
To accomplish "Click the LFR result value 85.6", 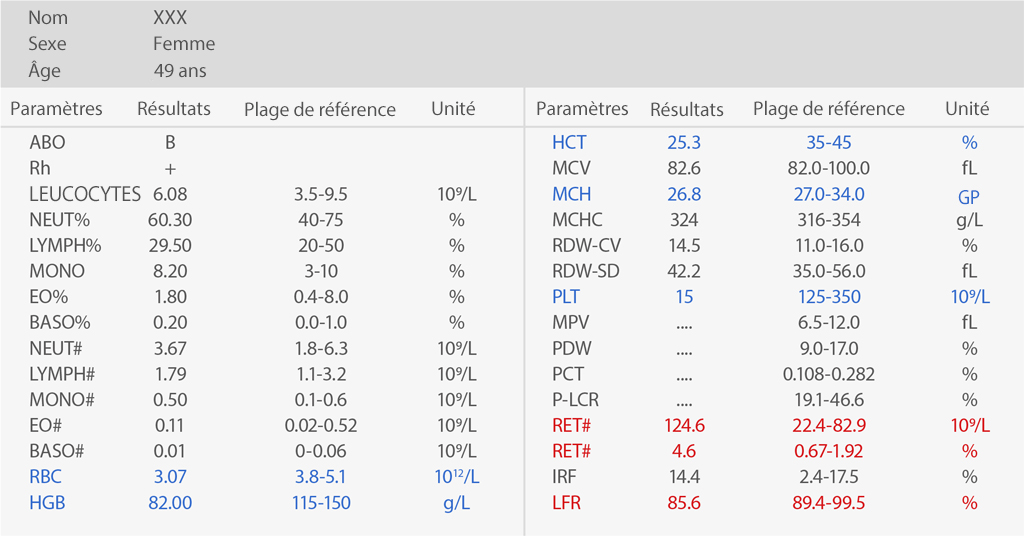I will tap(684, 503).
